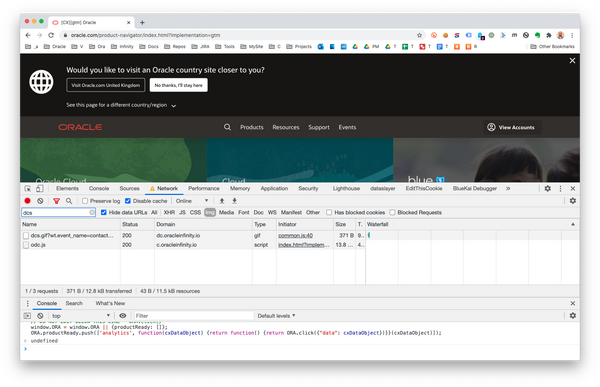Viewport: 600px width, 387px height.
Task: Open the Lighthouse tab
Action: click(x=346, y=189)
